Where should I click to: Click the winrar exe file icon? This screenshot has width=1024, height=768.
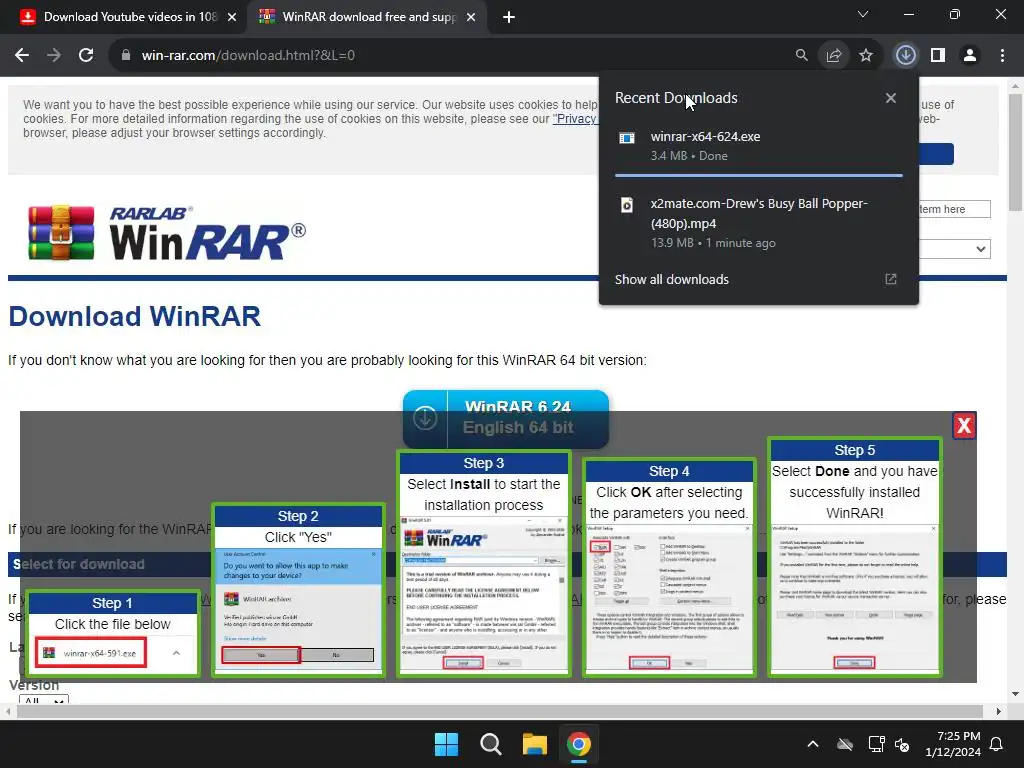pyautogui.click(x=626, y=138)
